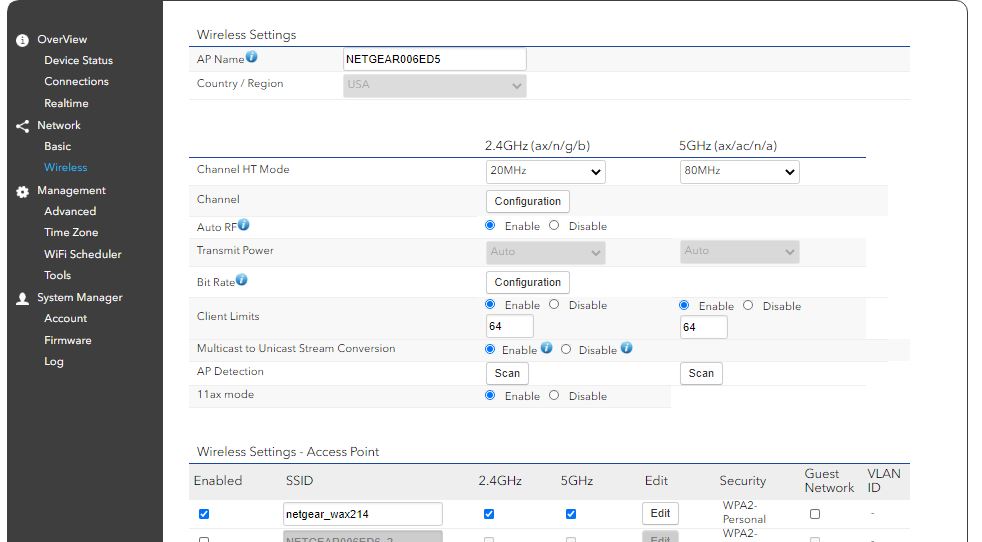
Task: Open info tooltip next to Bit Rate
Action: point(242,279)
